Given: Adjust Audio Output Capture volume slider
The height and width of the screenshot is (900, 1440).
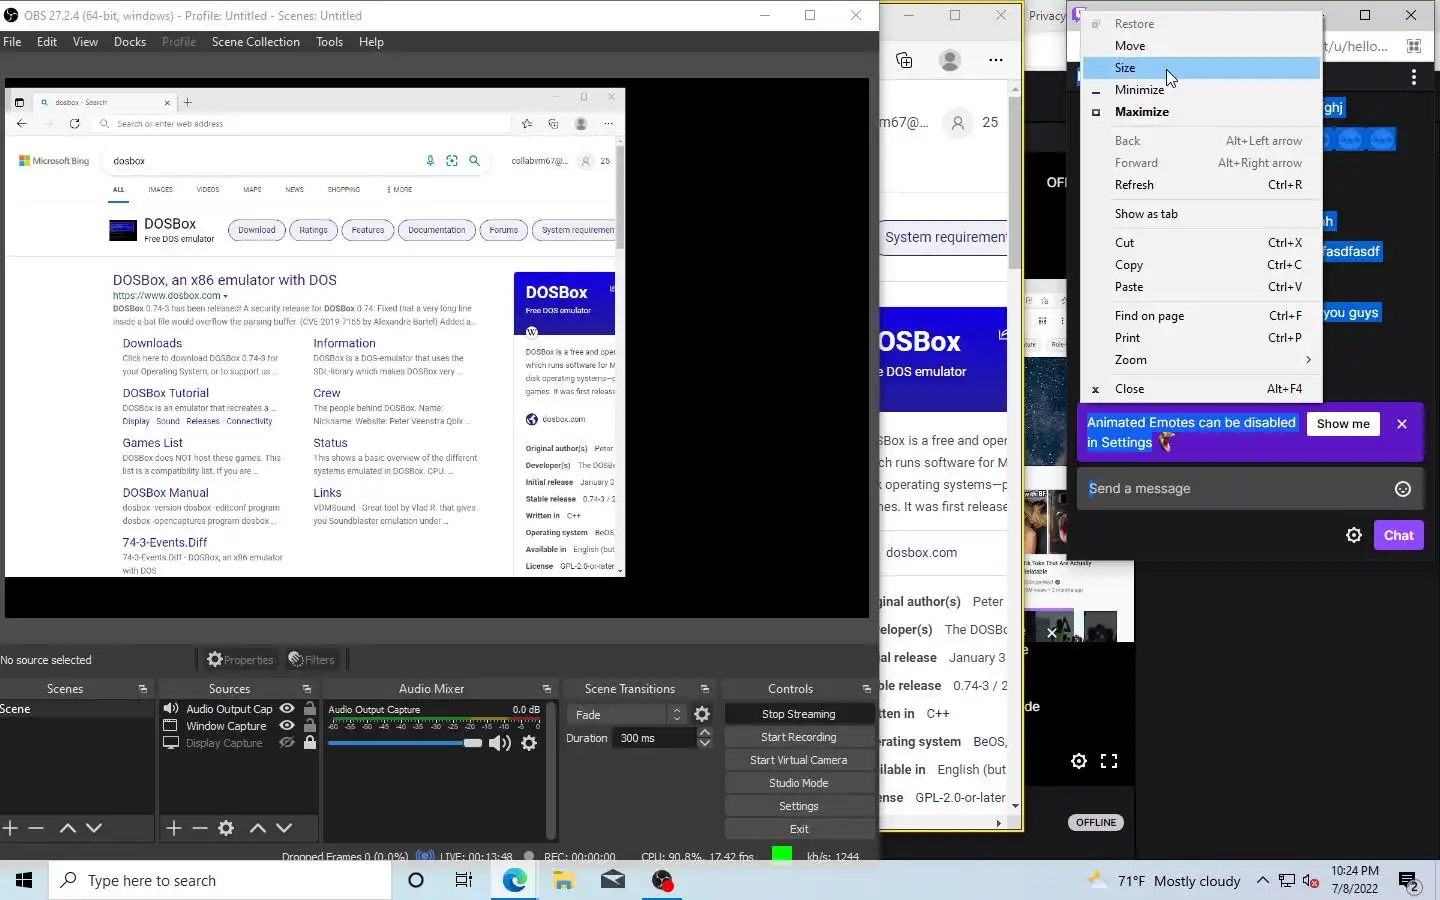Looking at the screenshot, I should 405,743.
